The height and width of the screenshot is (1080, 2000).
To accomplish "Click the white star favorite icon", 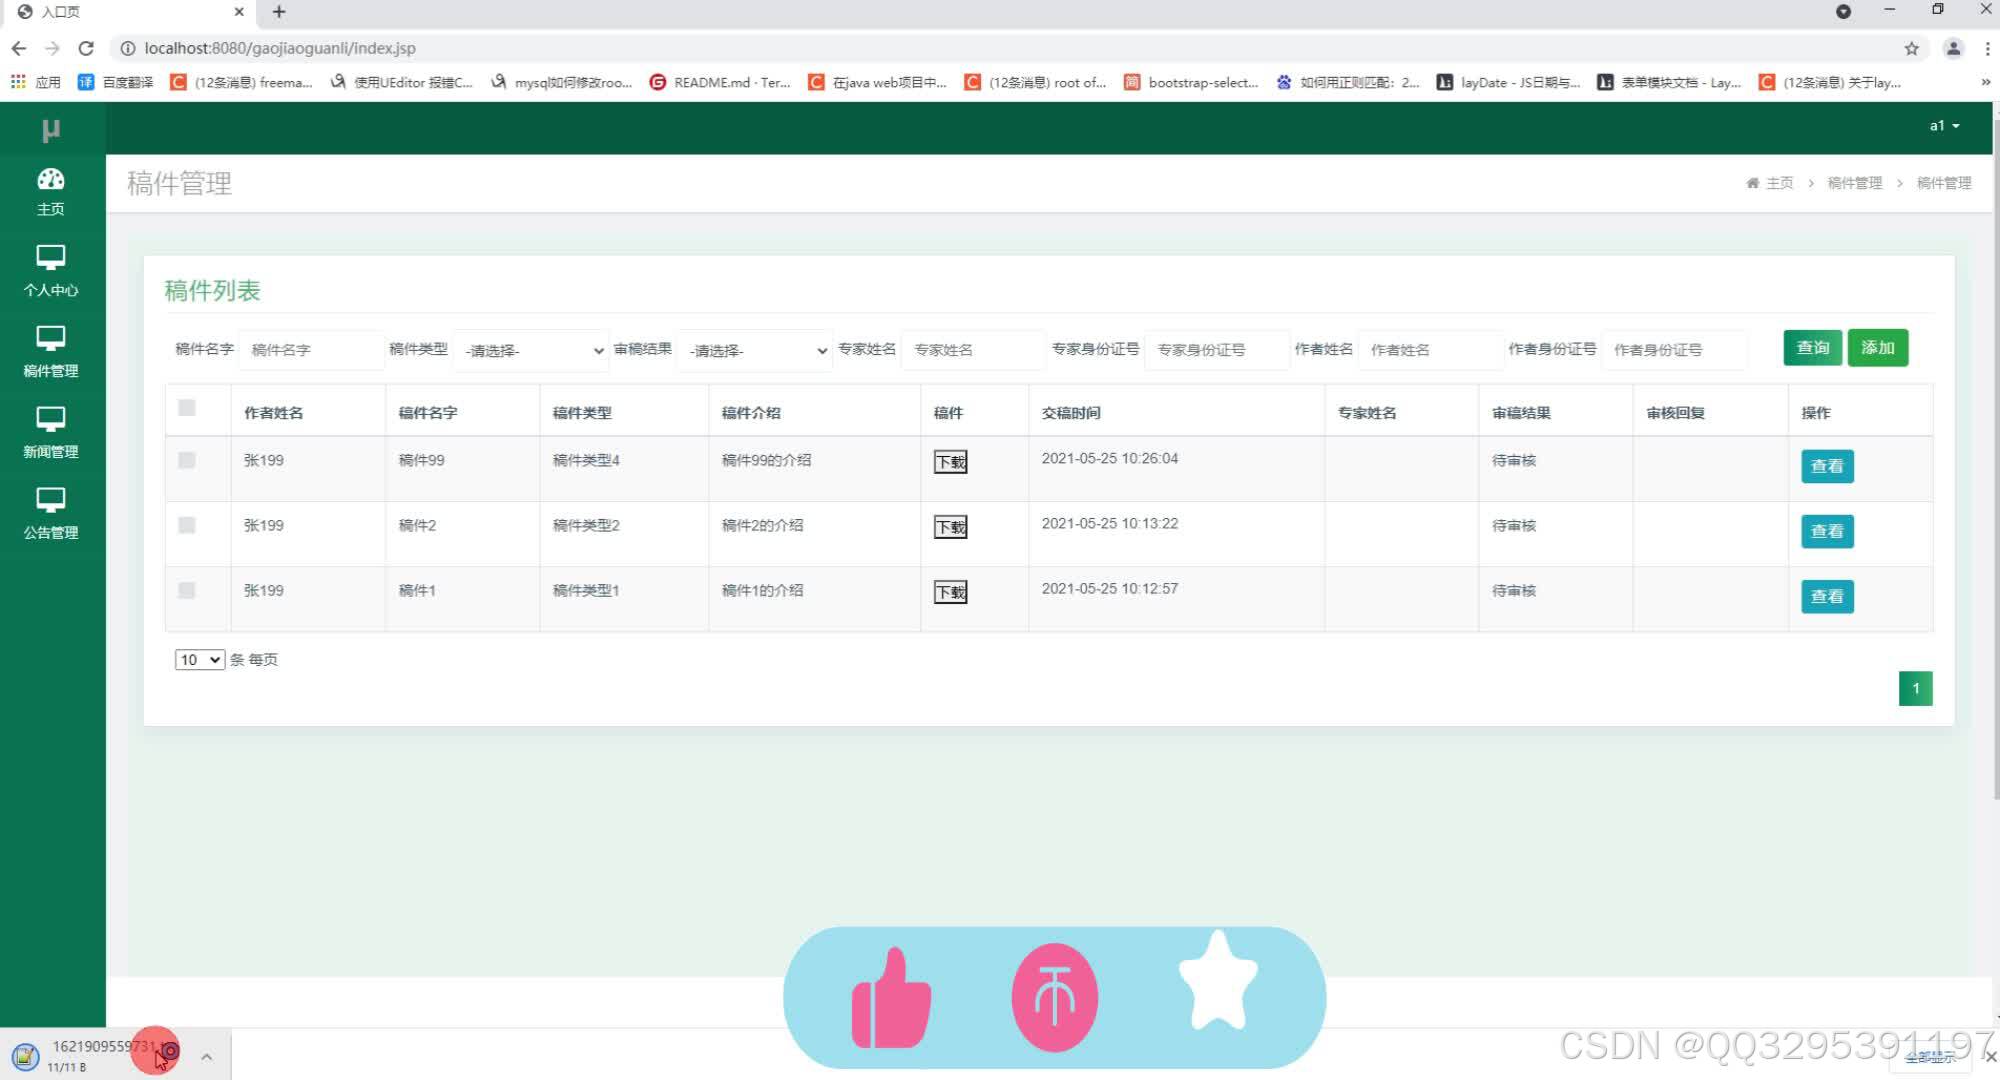I will pos(1218,982).
